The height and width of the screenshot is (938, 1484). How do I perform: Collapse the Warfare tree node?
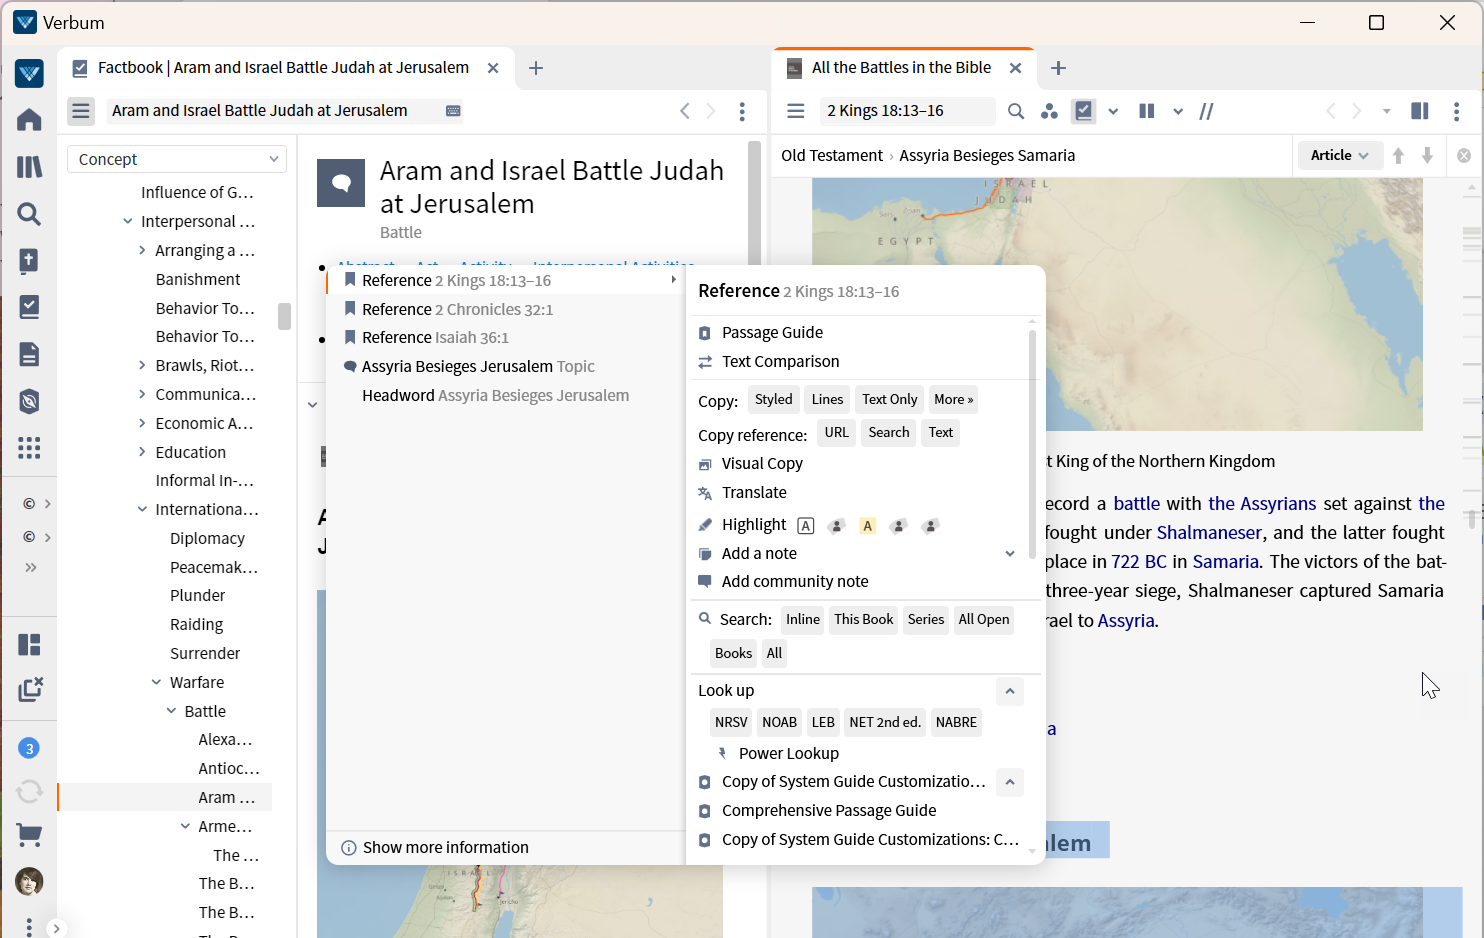[x=156, y=683]
